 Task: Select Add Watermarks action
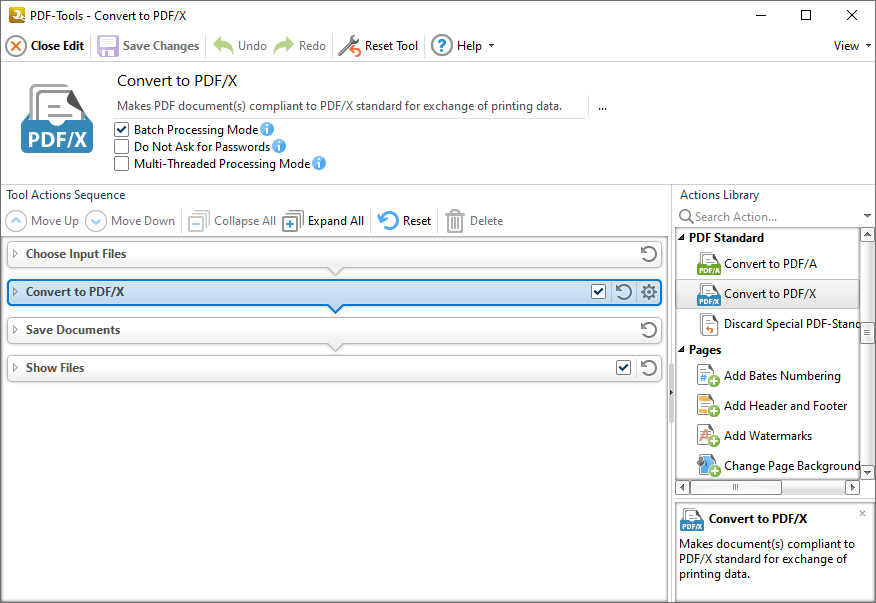tap(768, 436)
